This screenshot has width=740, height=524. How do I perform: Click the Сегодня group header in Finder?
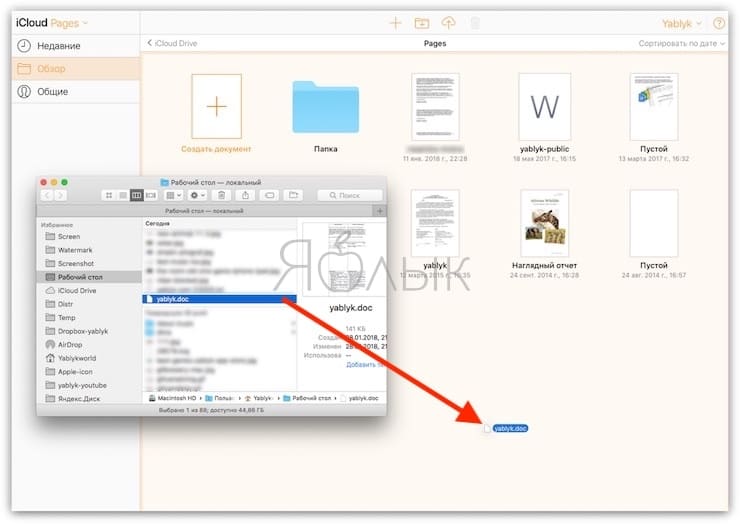(158, 223)
